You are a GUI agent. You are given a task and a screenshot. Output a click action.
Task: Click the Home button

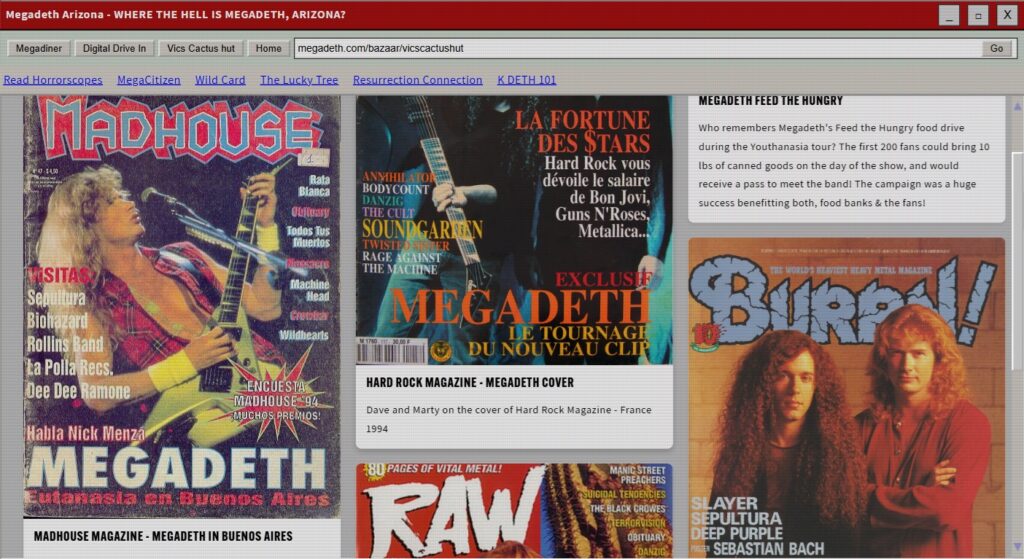[x=268, y=48]
